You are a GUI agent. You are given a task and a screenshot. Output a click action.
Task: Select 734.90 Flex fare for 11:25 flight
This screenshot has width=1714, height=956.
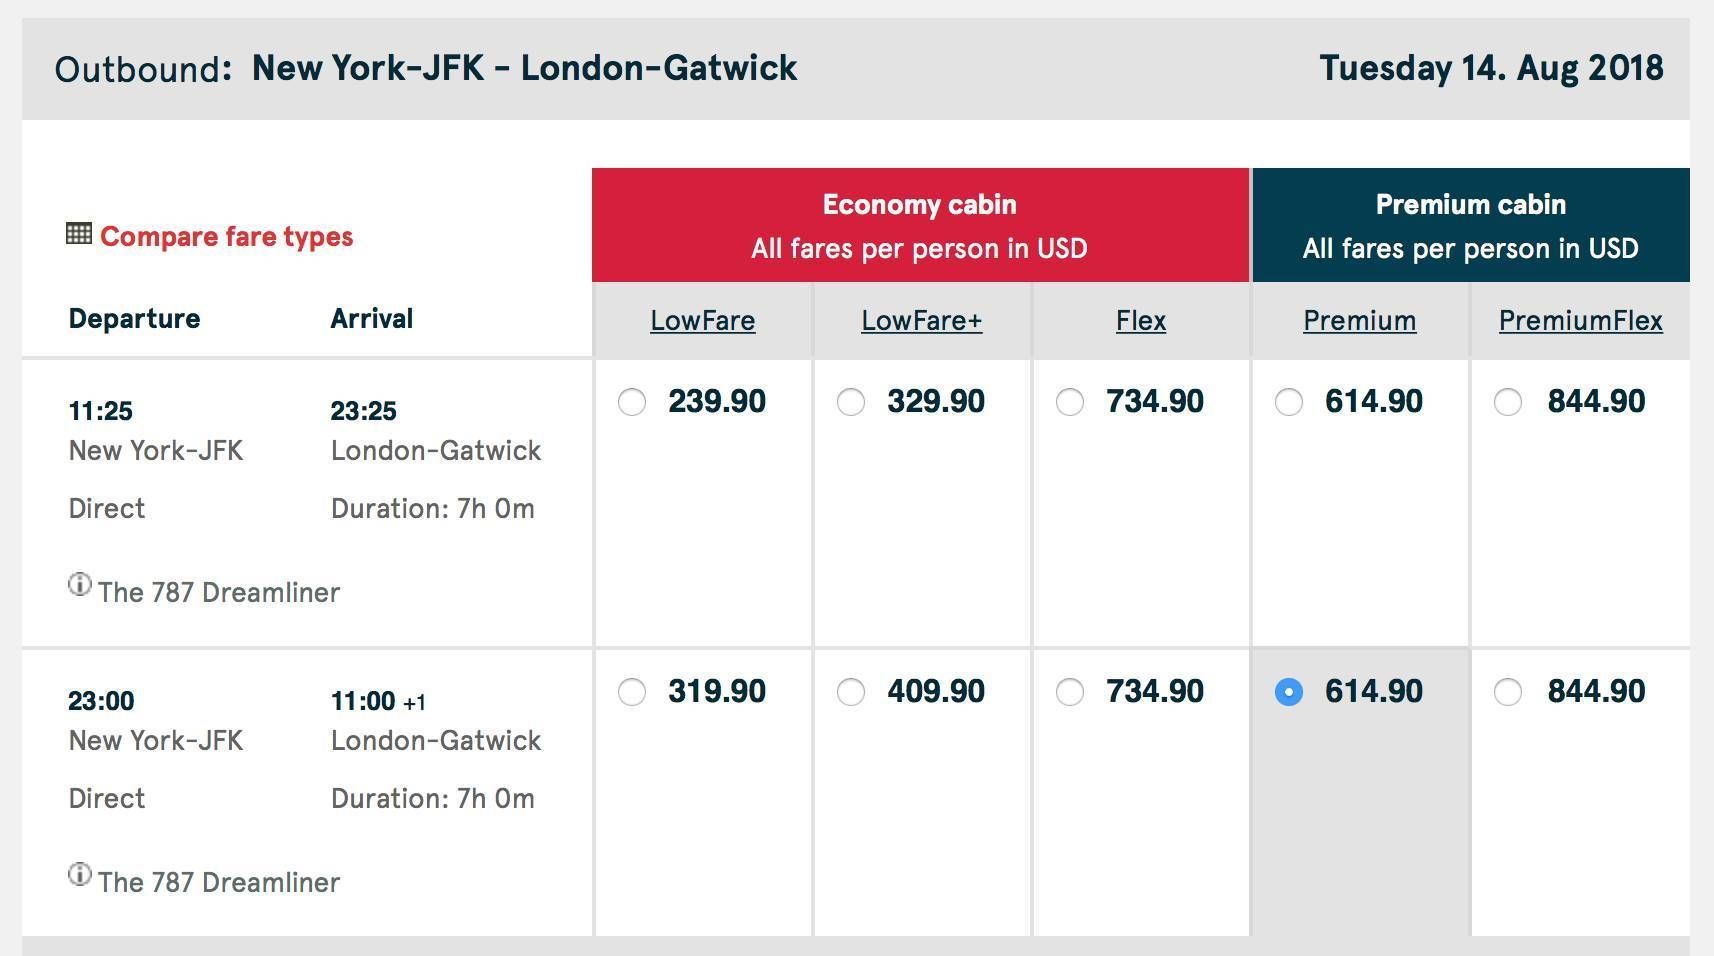(x=1070, y=402)
